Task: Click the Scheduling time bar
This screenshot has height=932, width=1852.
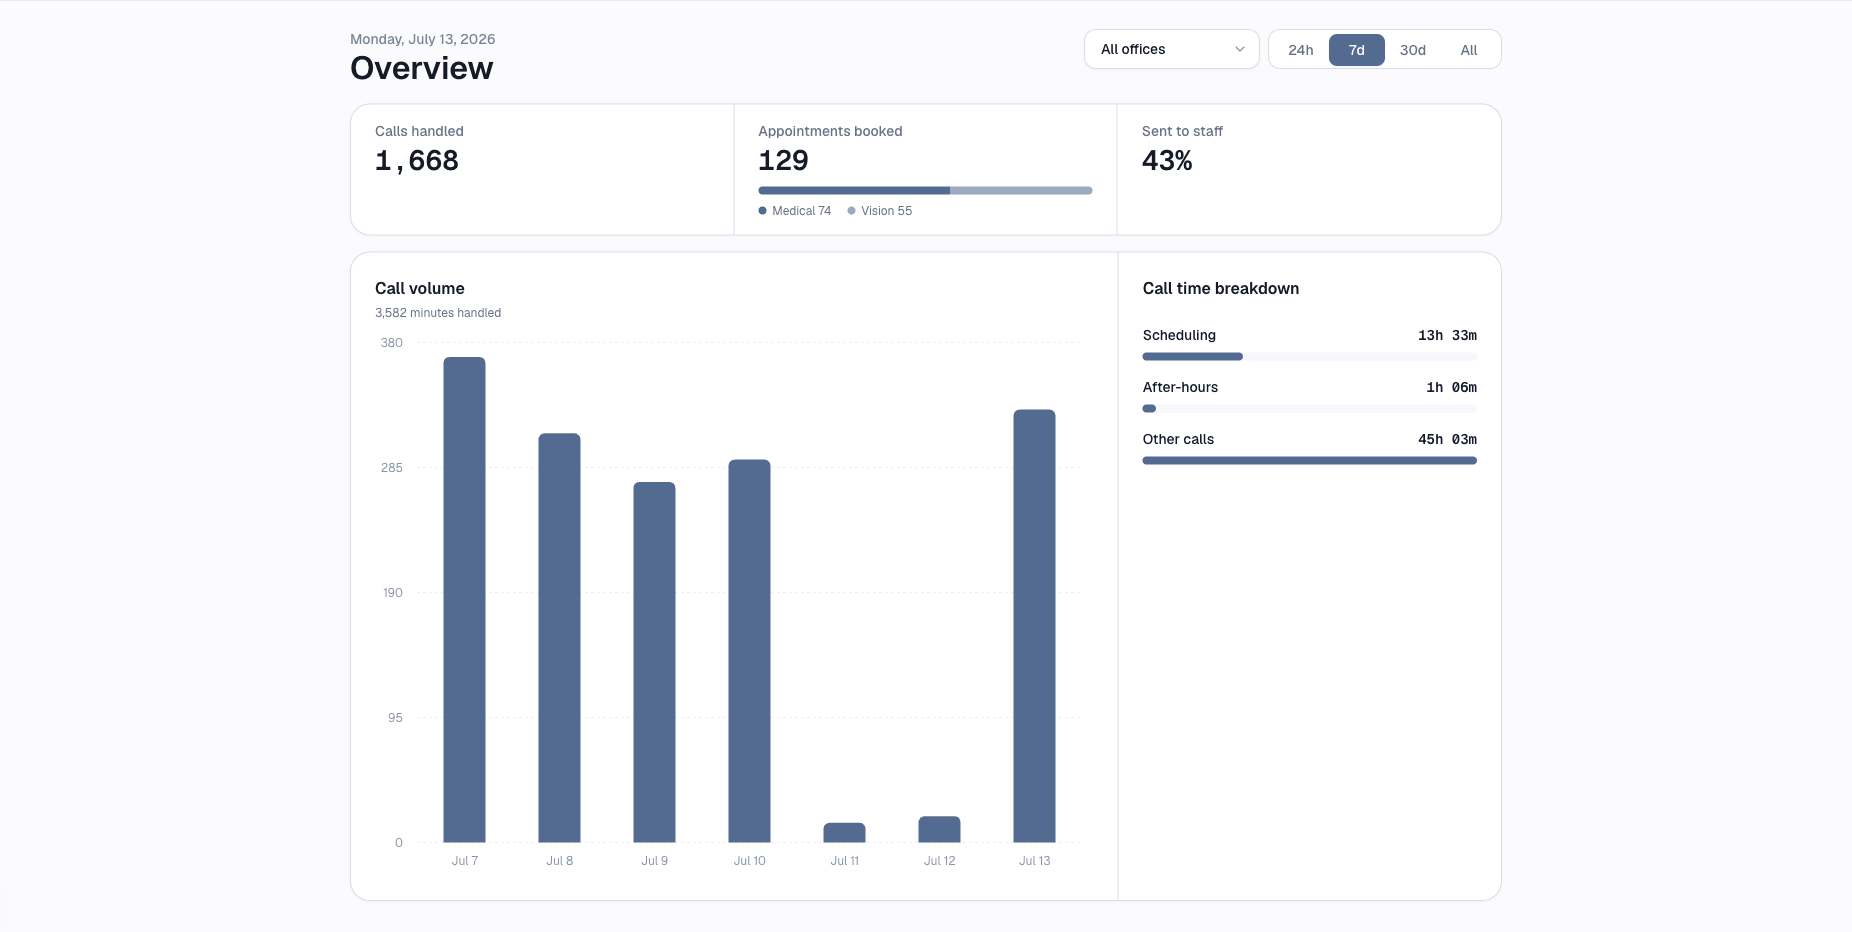Action: pyautogui.click(x=1309, y=356)
